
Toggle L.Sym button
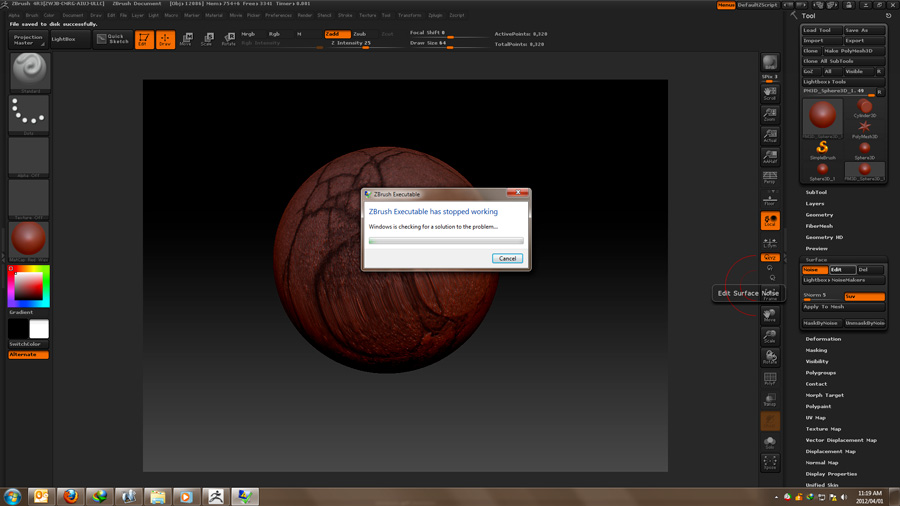[x=770, y=243]
